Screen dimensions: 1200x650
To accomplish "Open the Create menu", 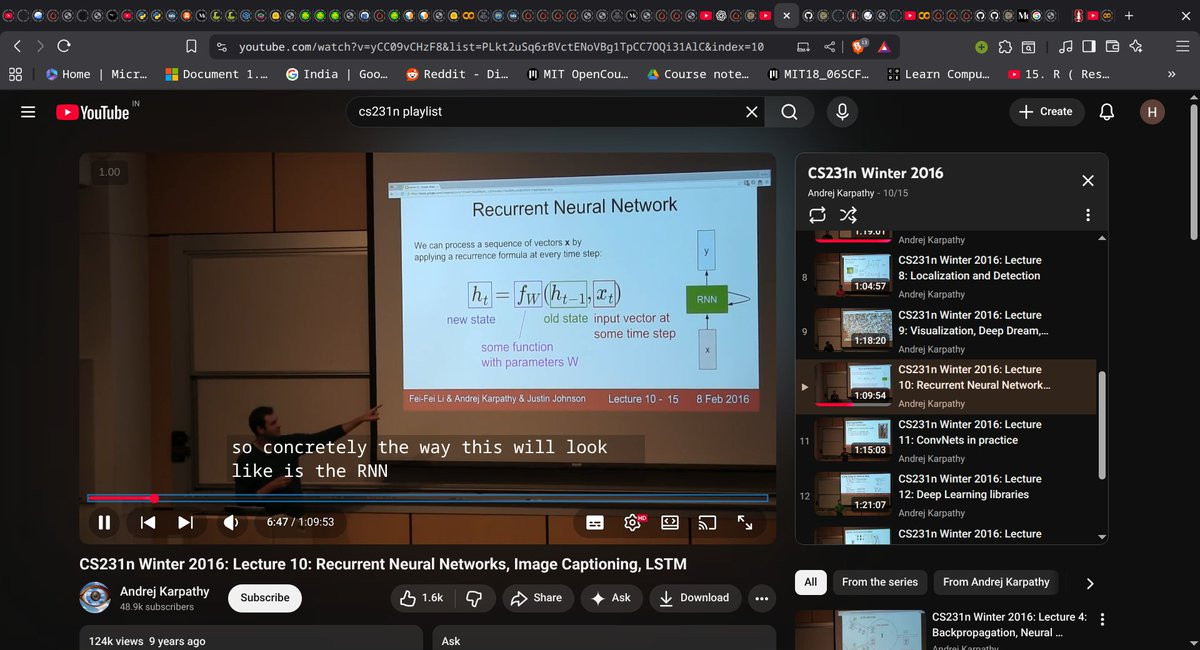I will [x=1045, y=112].
